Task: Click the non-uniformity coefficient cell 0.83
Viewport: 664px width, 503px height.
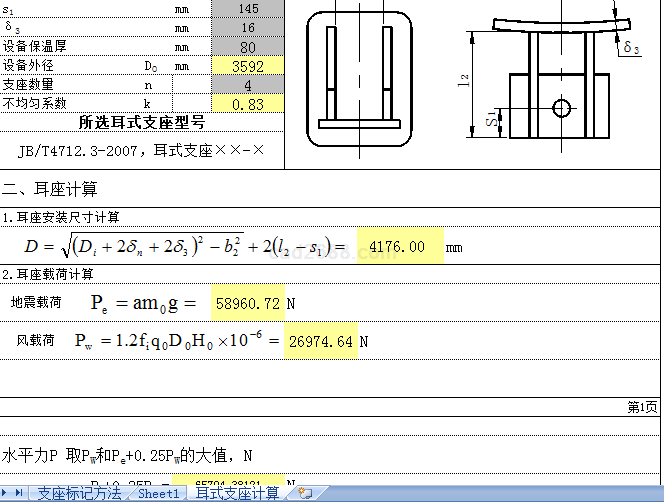Action: point(248,103)
